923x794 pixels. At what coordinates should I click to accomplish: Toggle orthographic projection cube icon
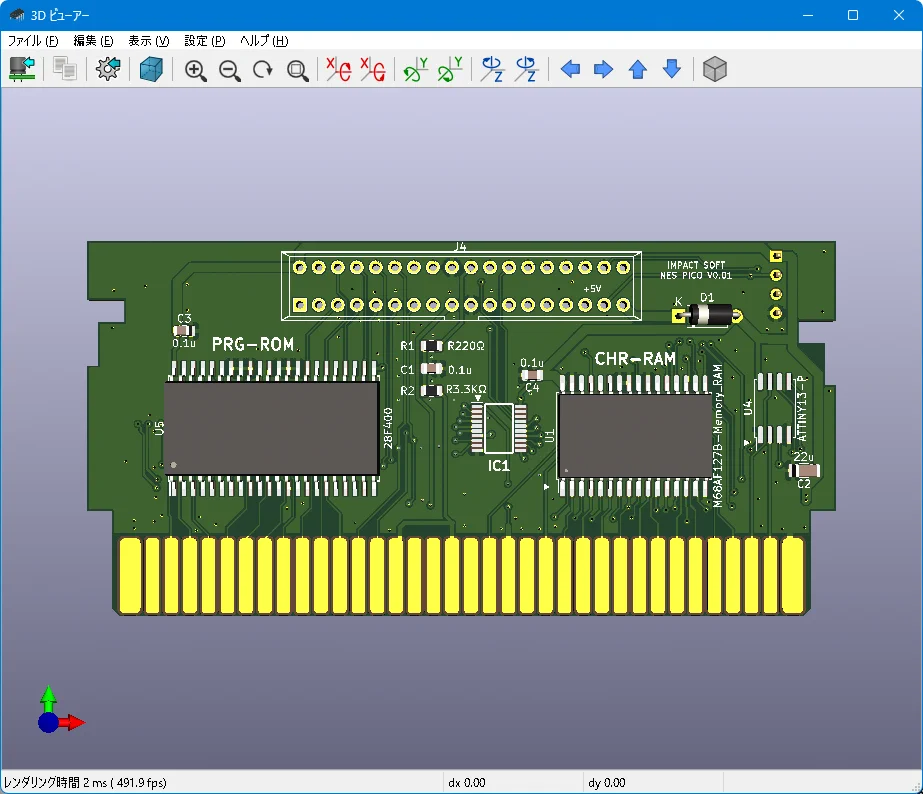pos(715,69)
